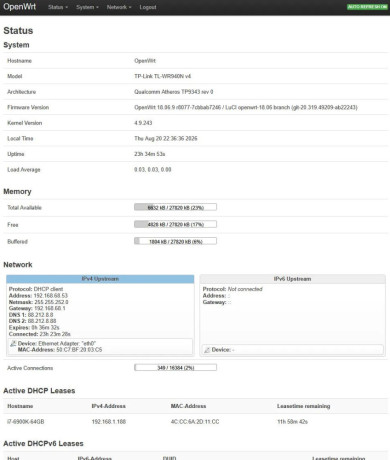Click the Leasetime remaining column header in DHCP Leases

click(x=303, y=406)
